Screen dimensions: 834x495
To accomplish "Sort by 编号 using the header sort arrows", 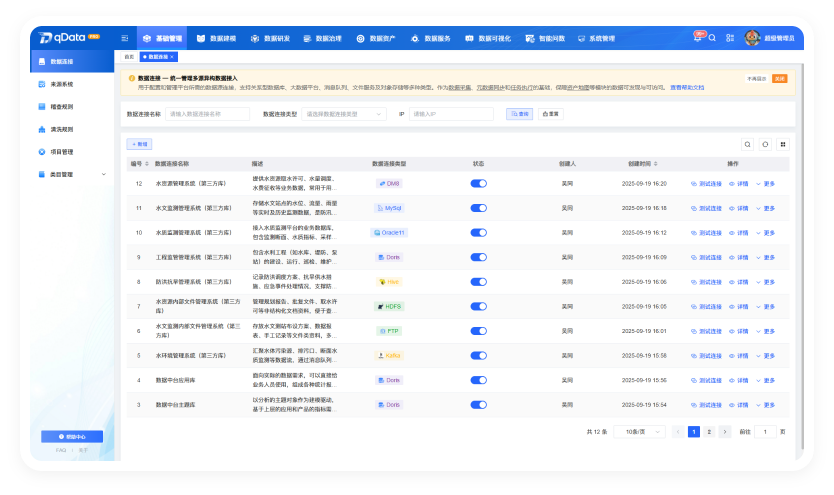I will pos(147,164).
